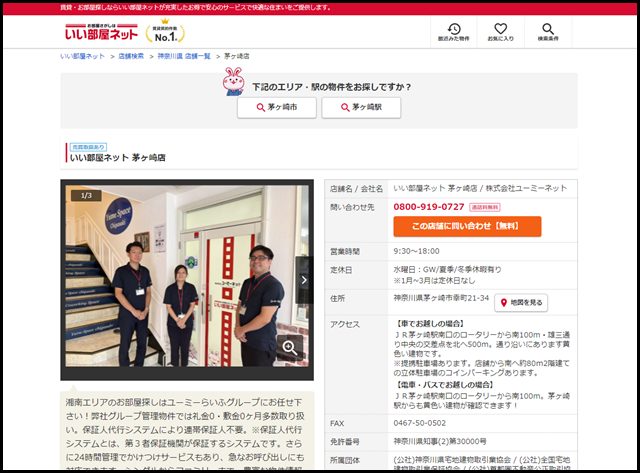Open 神奈川県 店舗一覧 breadcrumb link
This screenshot has height=473, width=640.
click(184, 57)
